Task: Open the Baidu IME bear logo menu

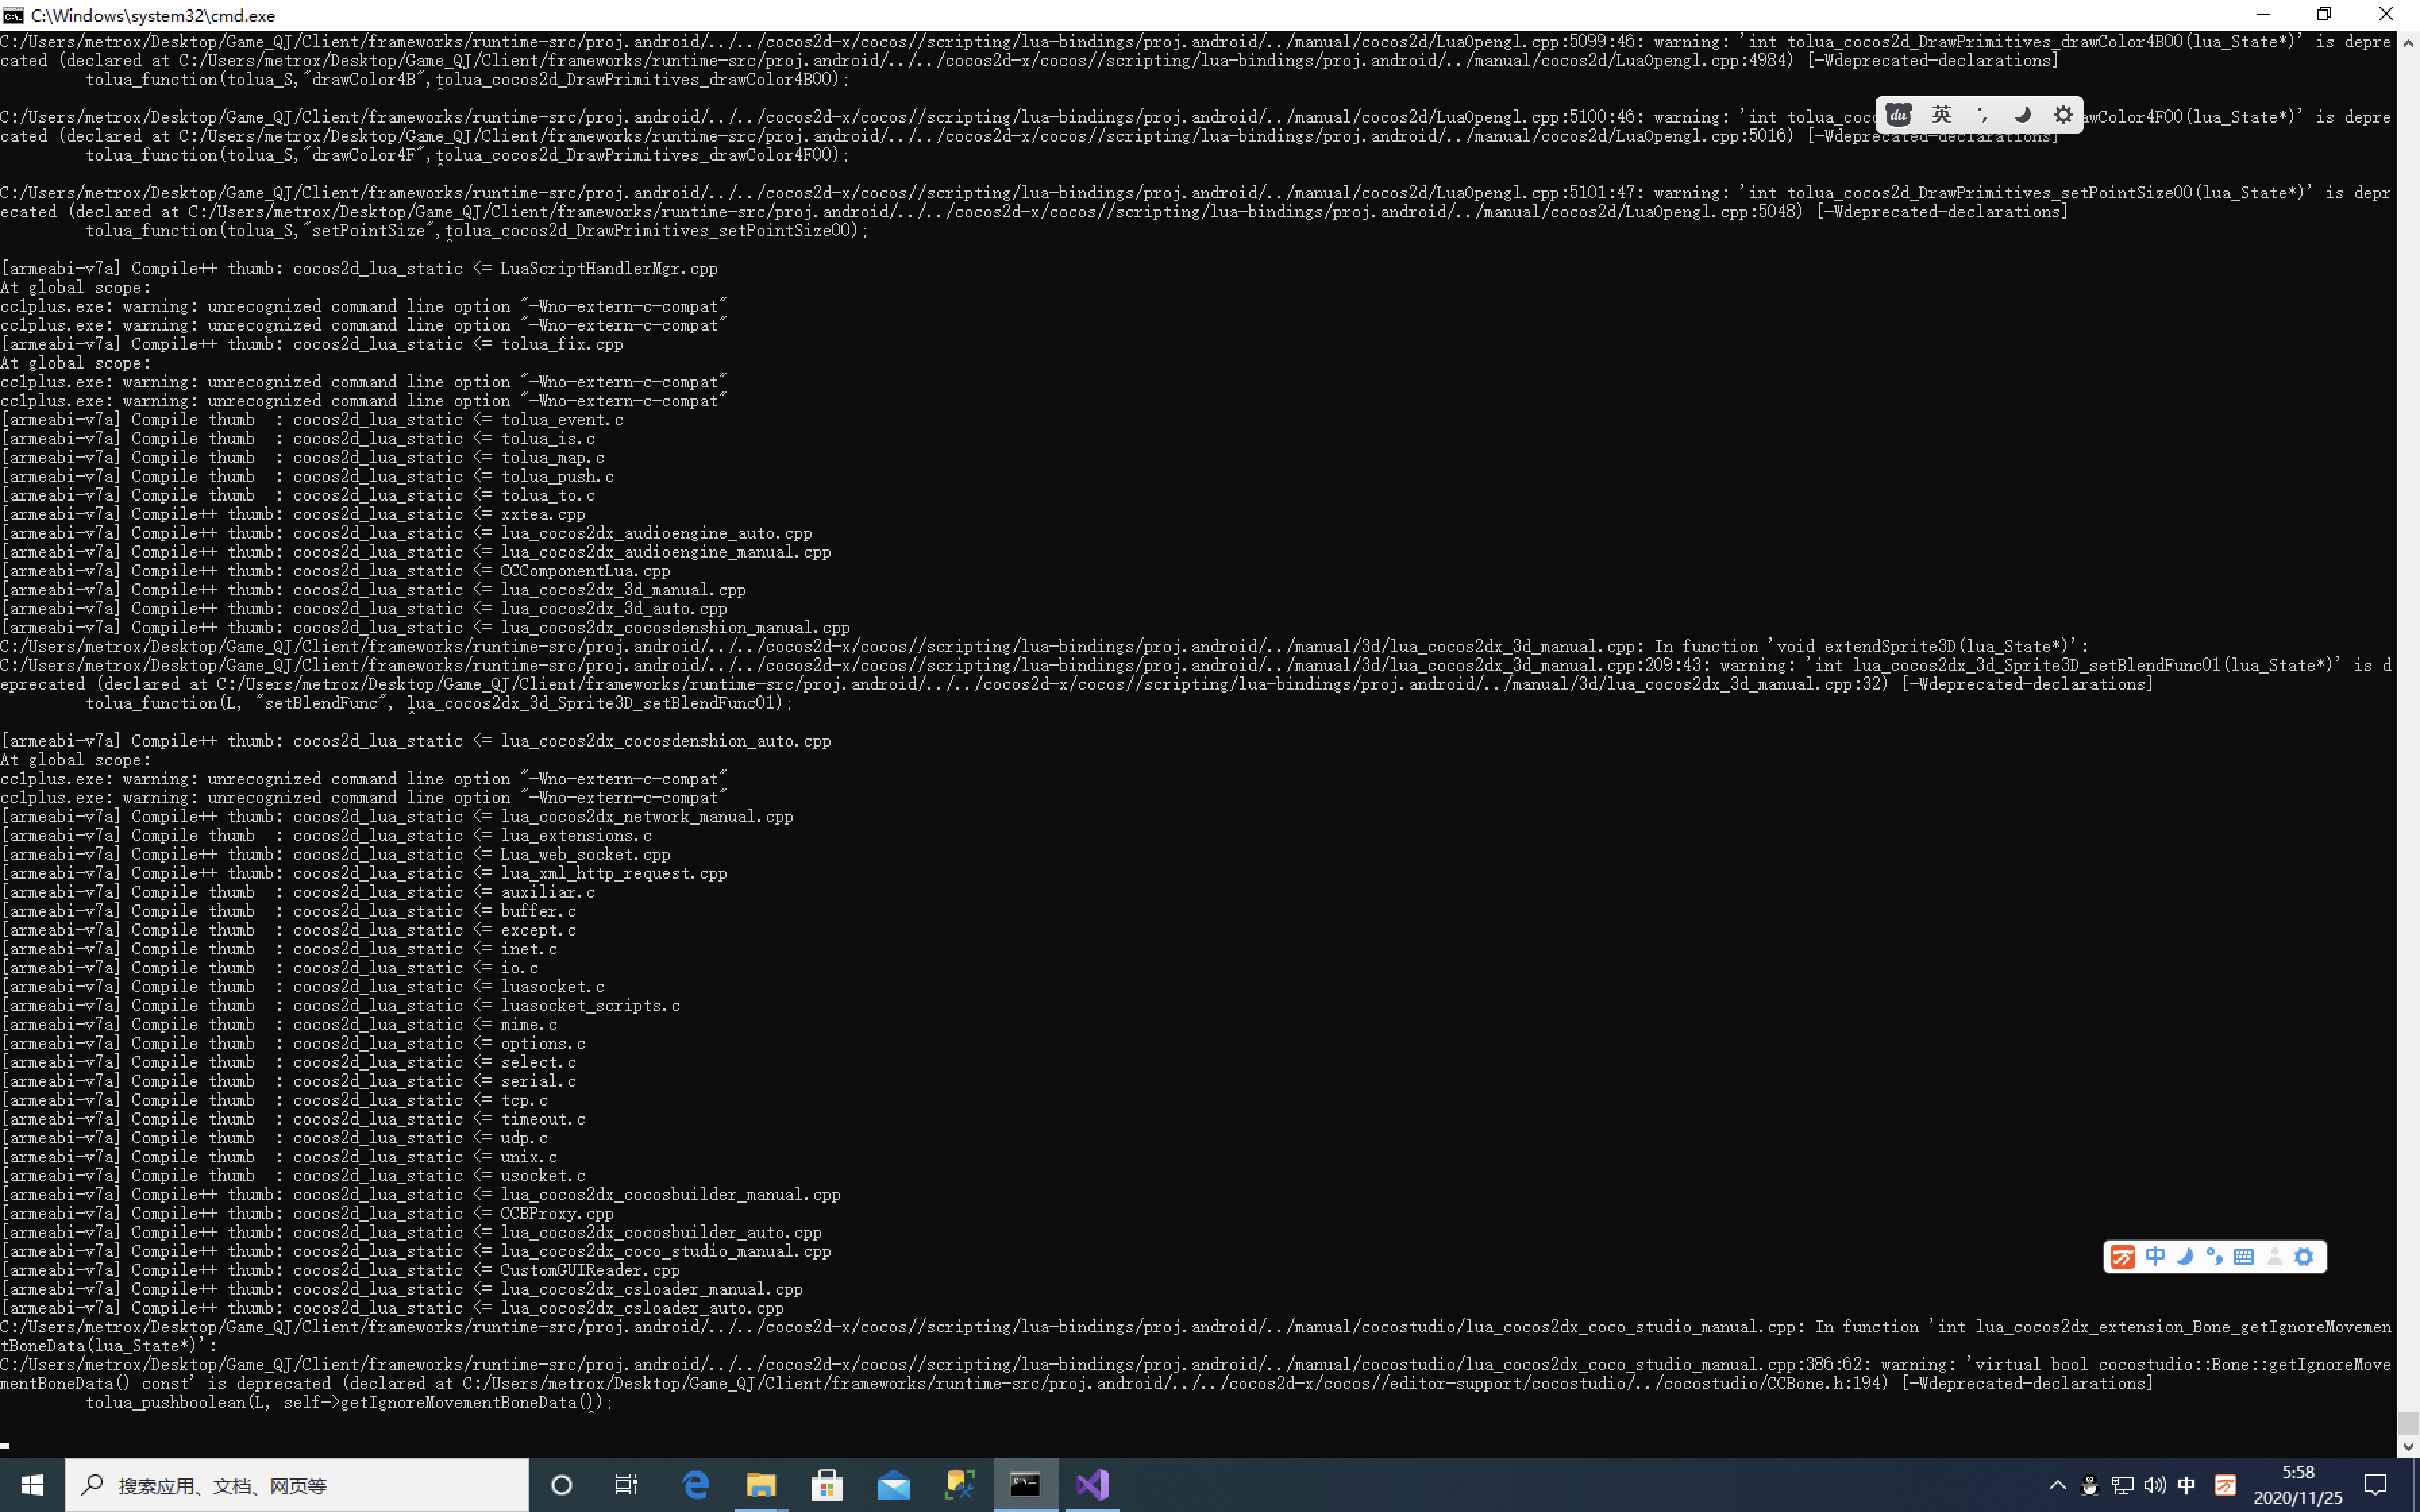Action: (1898, 115)
